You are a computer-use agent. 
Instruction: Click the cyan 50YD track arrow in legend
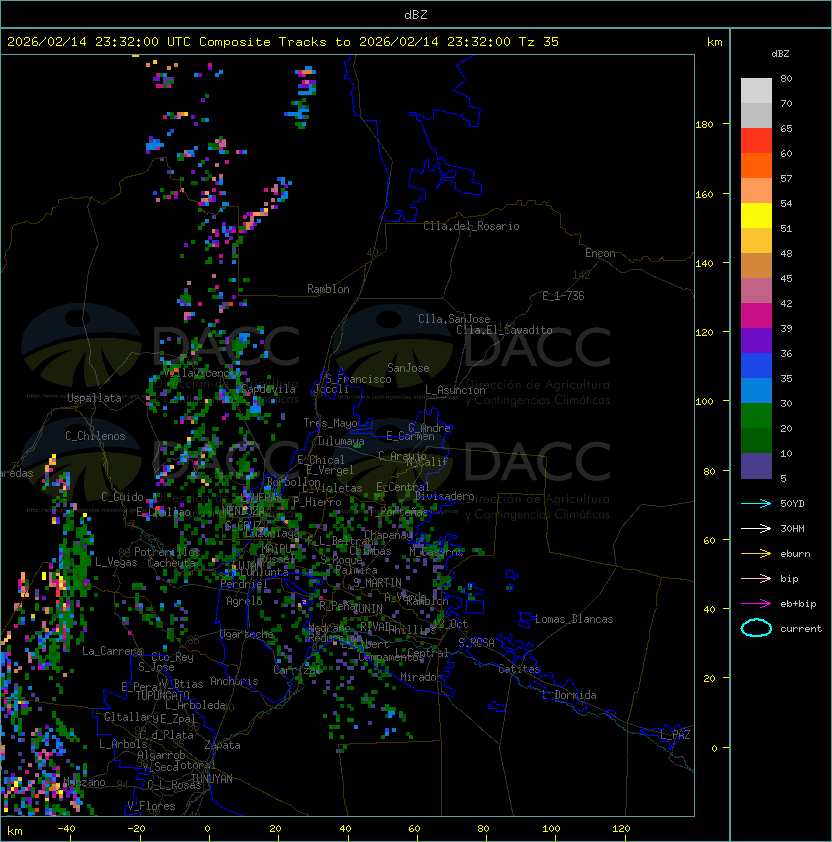[756, 503]
